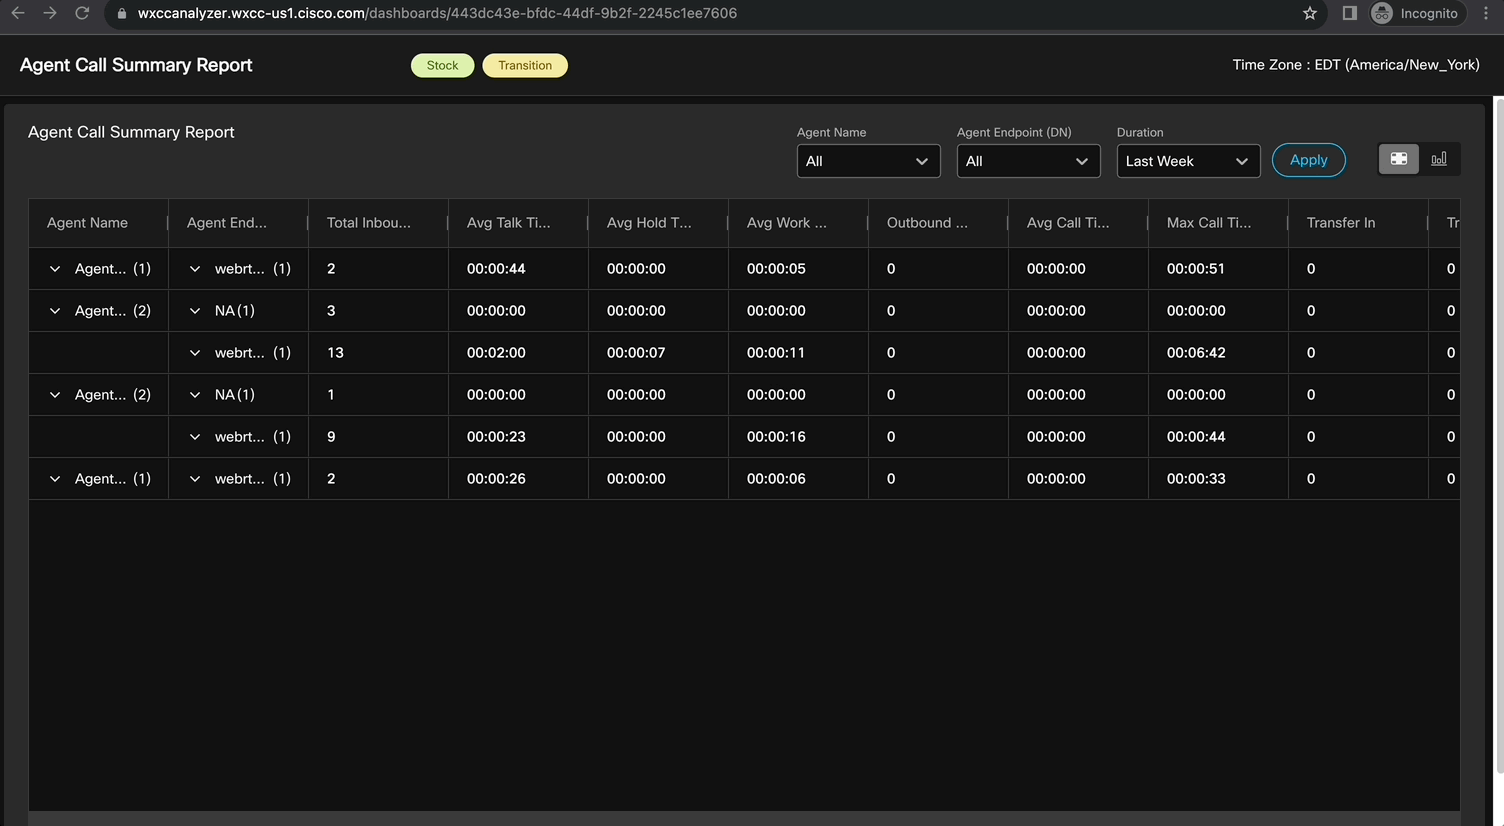Open the Agent Name dropdown
Viewport: 1504px width, 826px height.
[x=867, y=161]
